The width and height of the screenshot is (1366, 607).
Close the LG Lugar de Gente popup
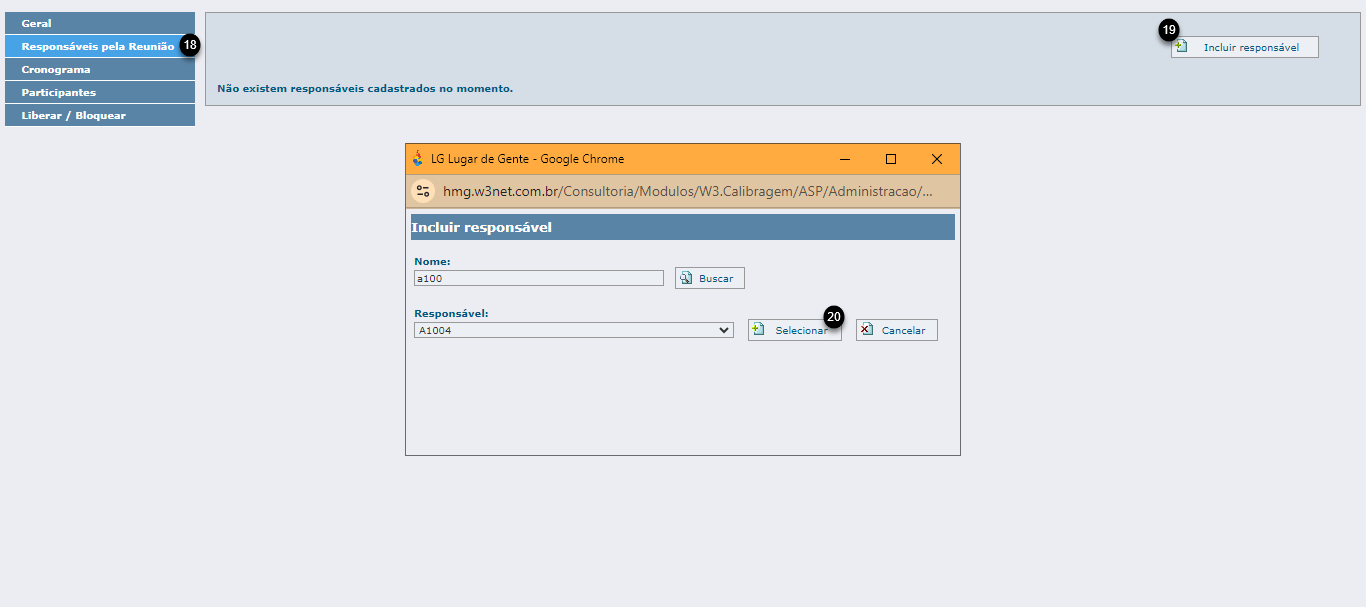click(x=937, y=159)
